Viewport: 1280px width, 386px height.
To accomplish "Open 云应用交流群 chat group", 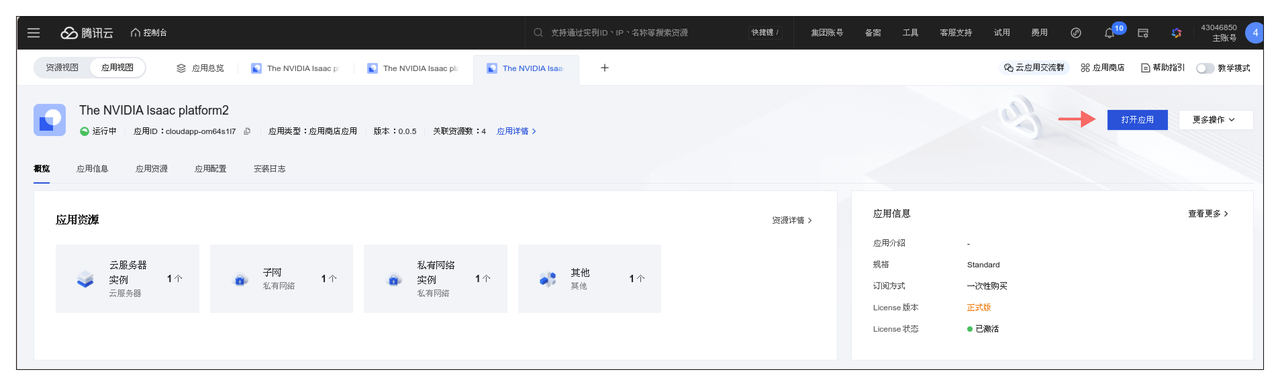I will tap(1033, 68).
